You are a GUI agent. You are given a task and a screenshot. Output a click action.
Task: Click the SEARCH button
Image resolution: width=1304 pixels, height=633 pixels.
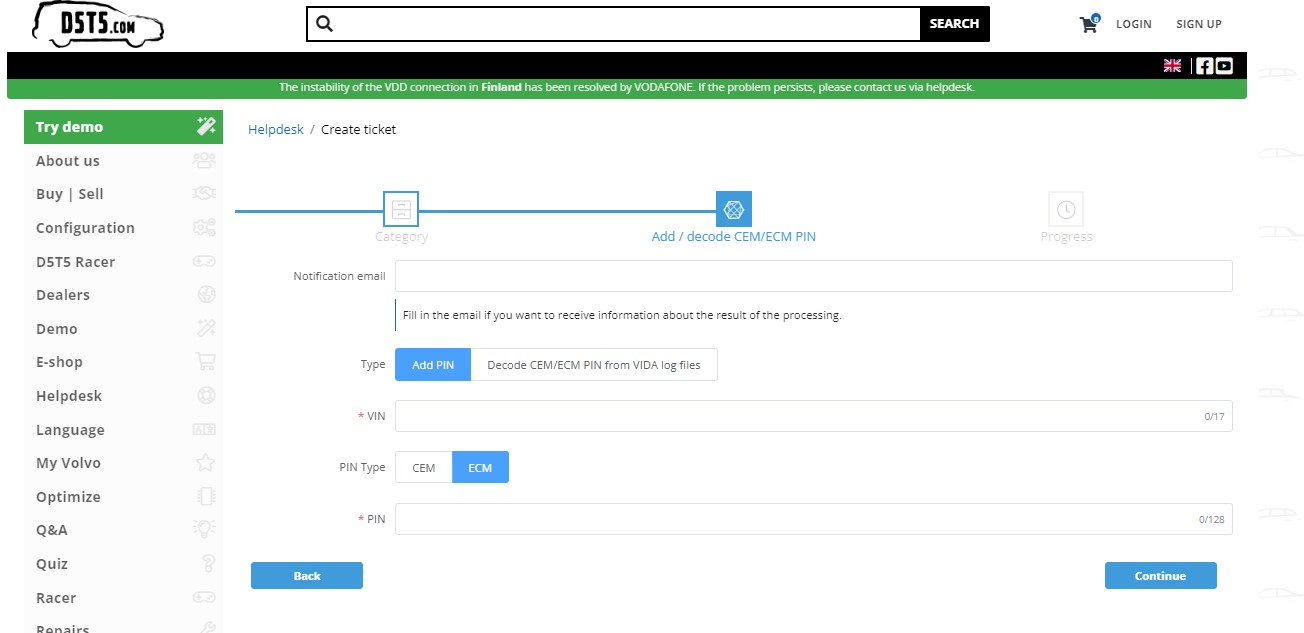tap(954, 24)
